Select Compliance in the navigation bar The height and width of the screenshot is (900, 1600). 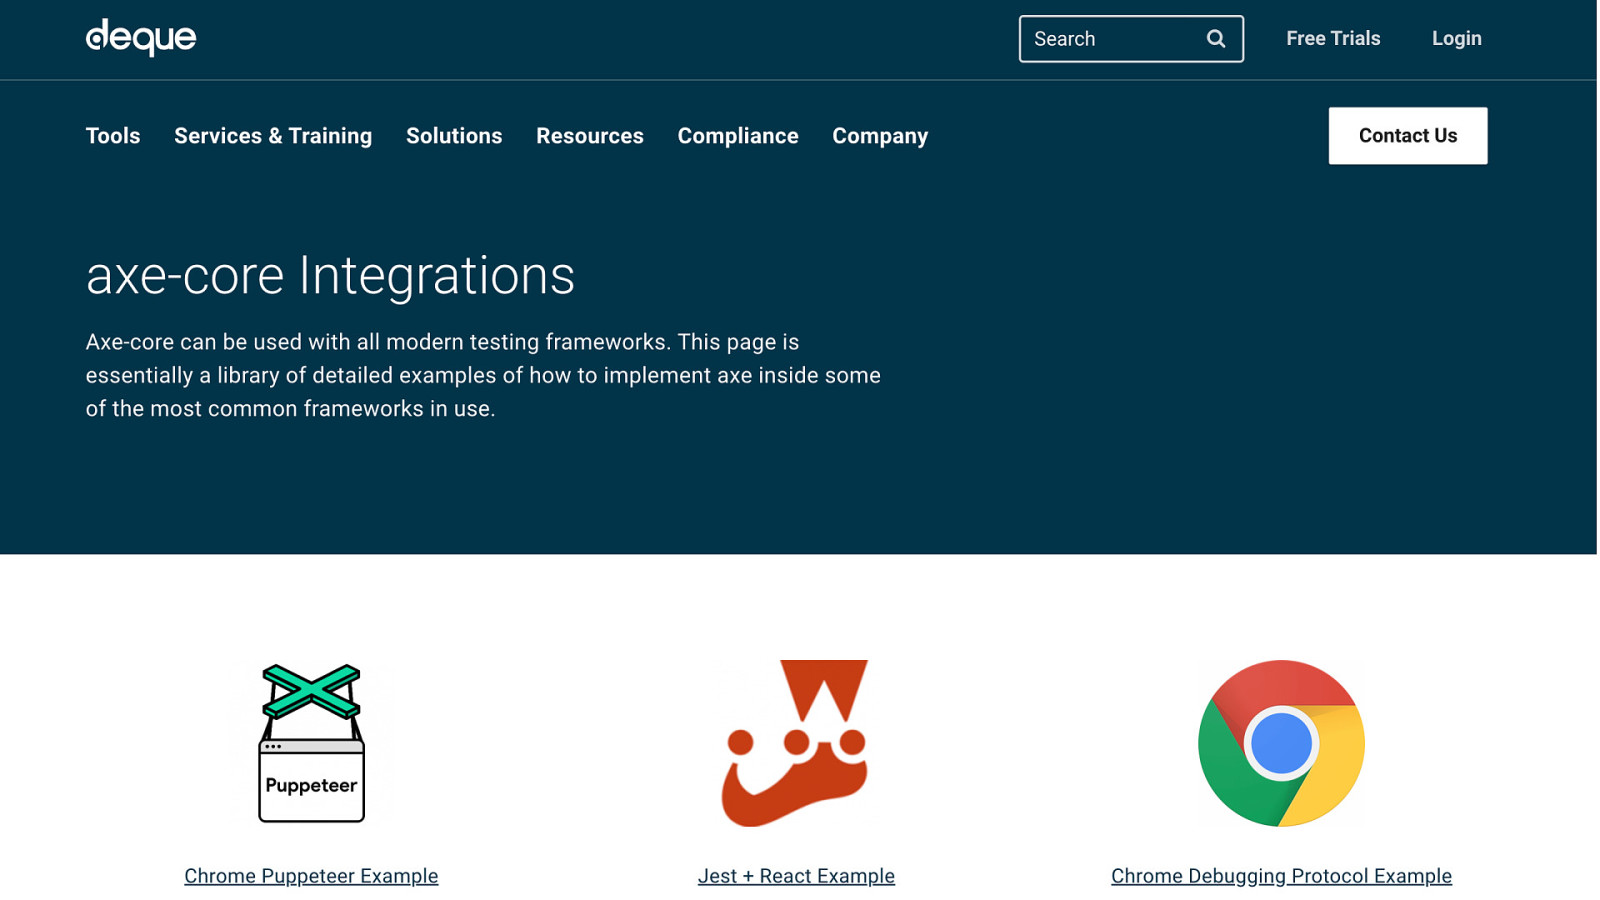738,136
